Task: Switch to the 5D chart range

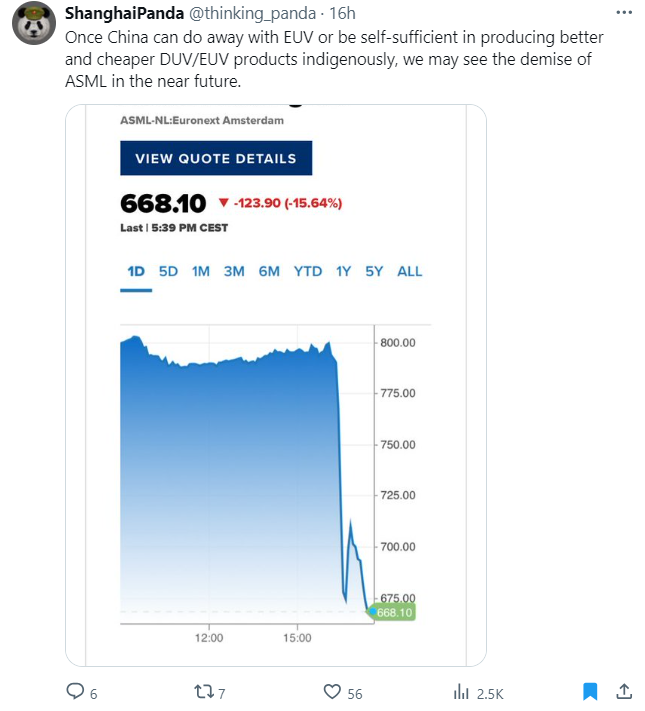Action: coord(168,272)
